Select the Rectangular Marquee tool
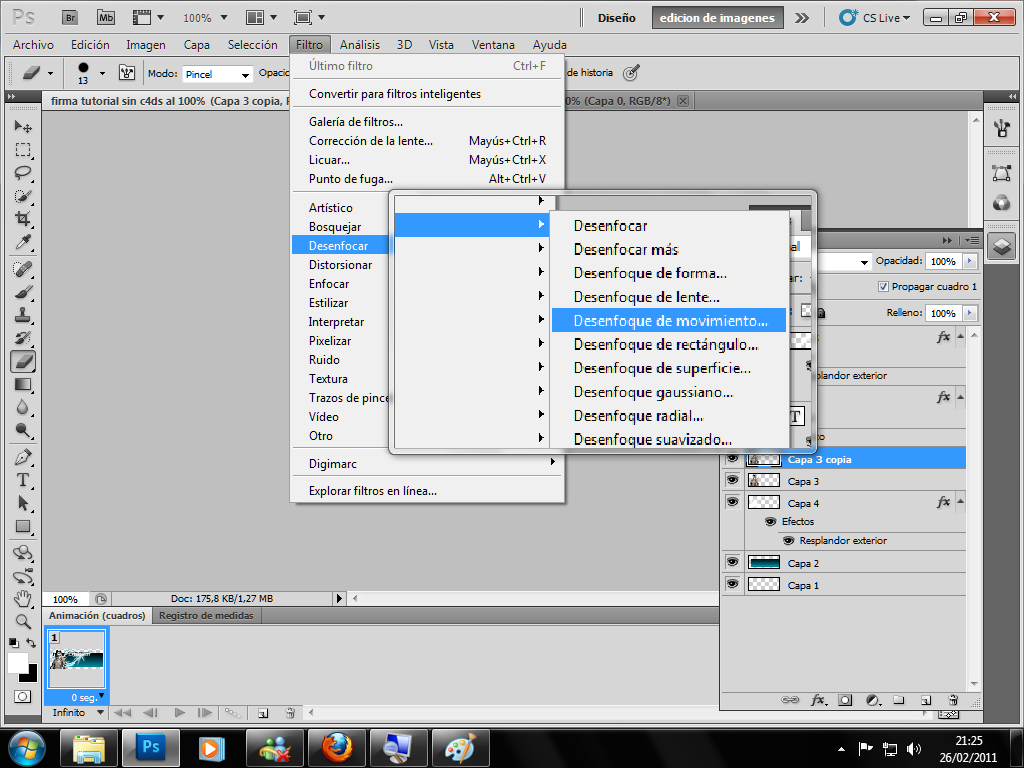The width and height of the screenshot is (1024, 768). 23,150
